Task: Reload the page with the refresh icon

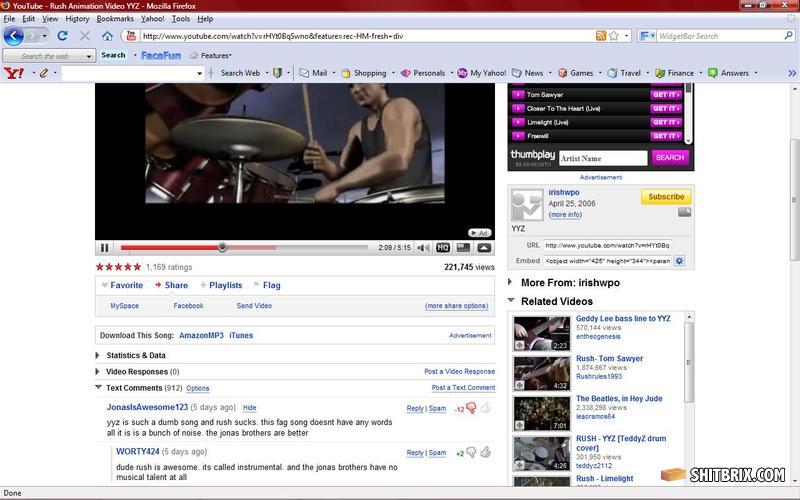Action: (x=62, y=36)
